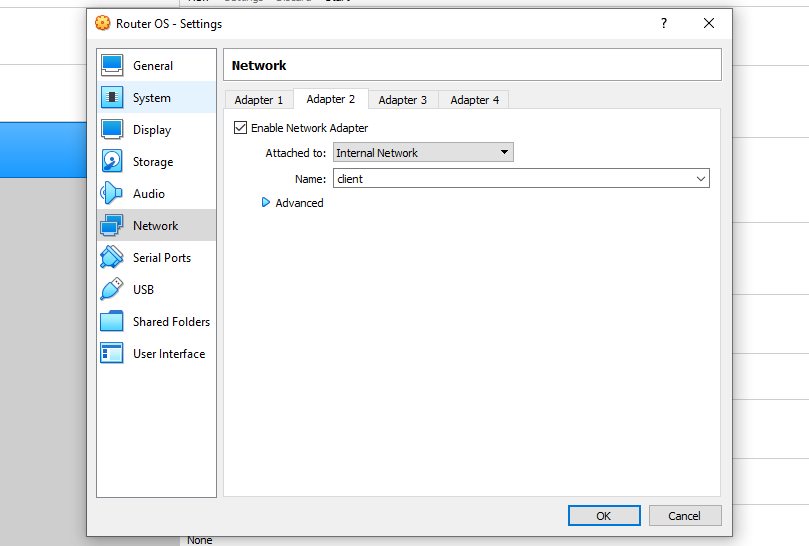This screenshot has width=809, height=546.
Task: Open the Audio category label
Action: coord(149,194)
